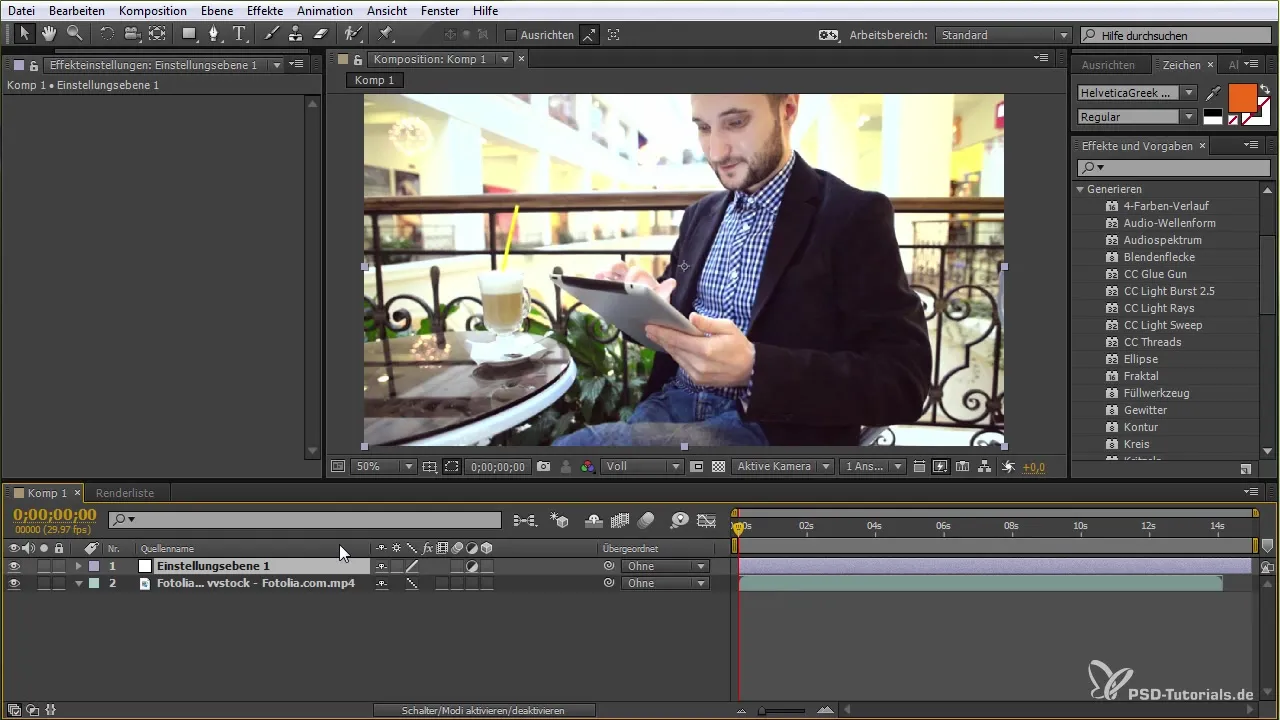
Task: Open the Effekte menu
Action: coord(263,10)
